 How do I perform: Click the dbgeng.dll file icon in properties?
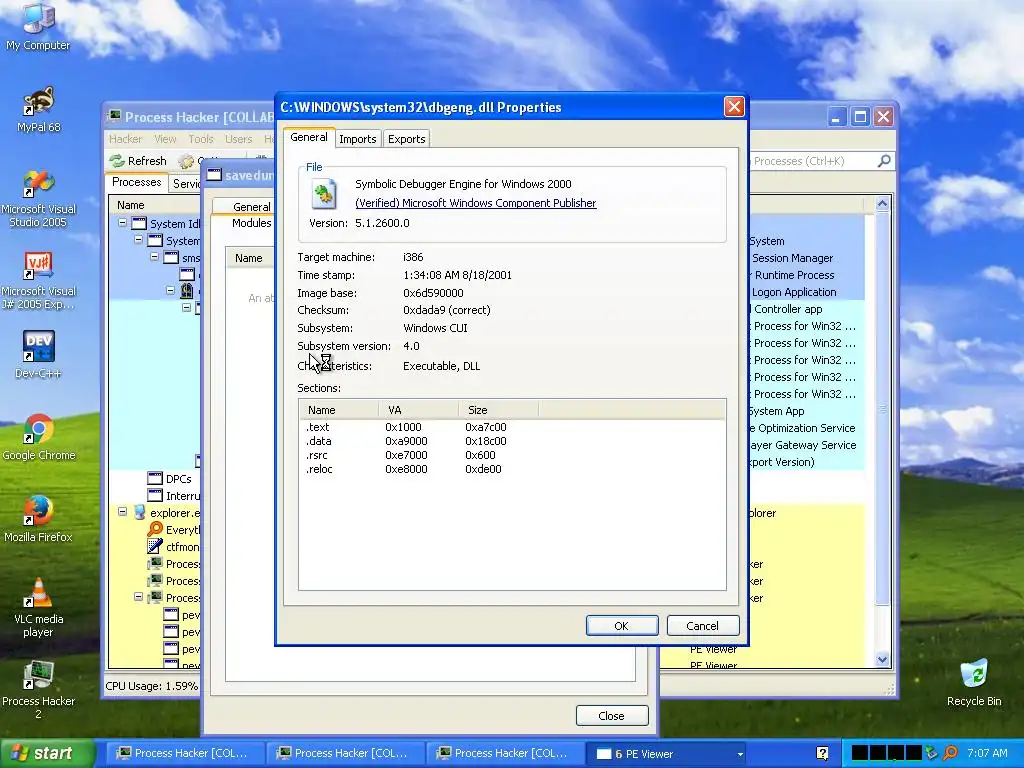[324, 193]
